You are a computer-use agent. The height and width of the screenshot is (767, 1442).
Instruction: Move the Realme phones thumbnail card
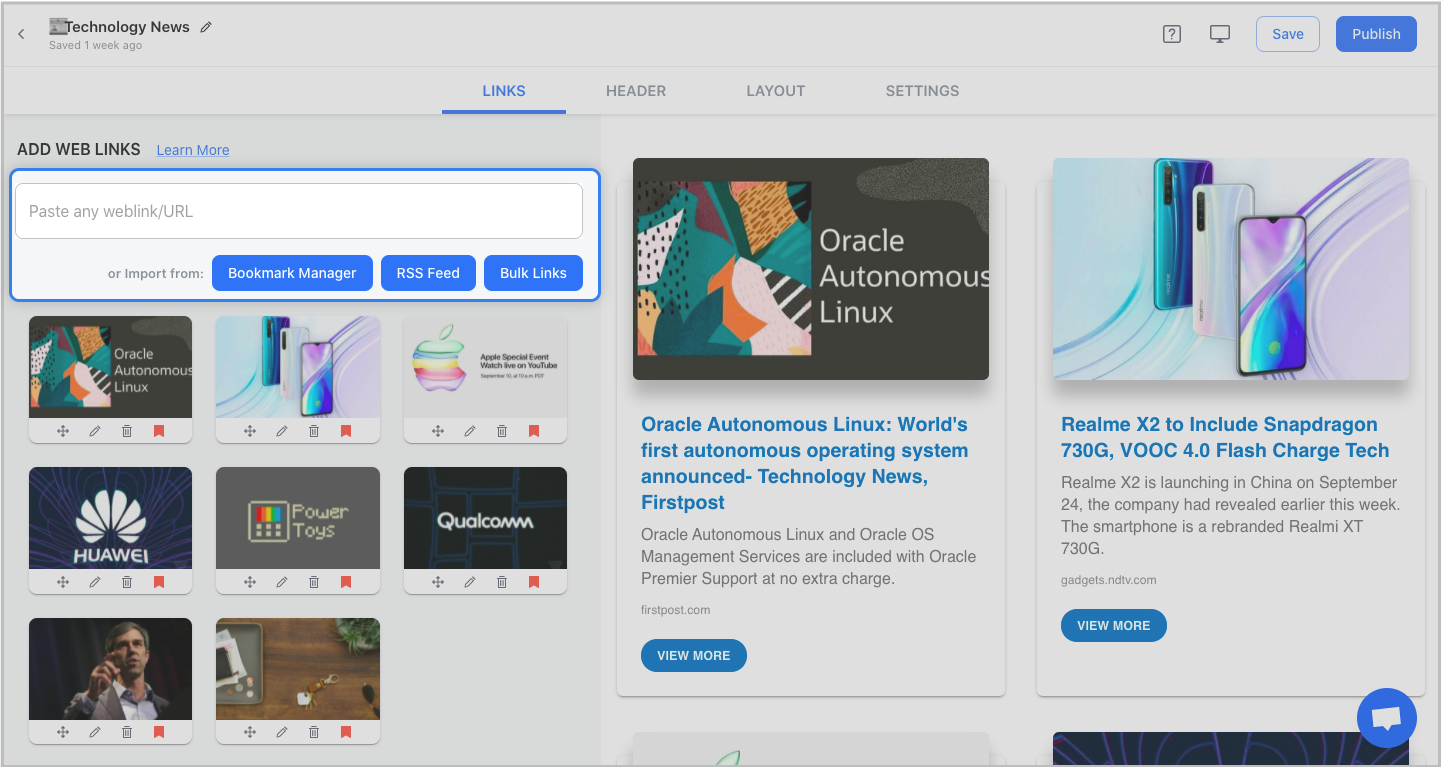click(250, 431)
